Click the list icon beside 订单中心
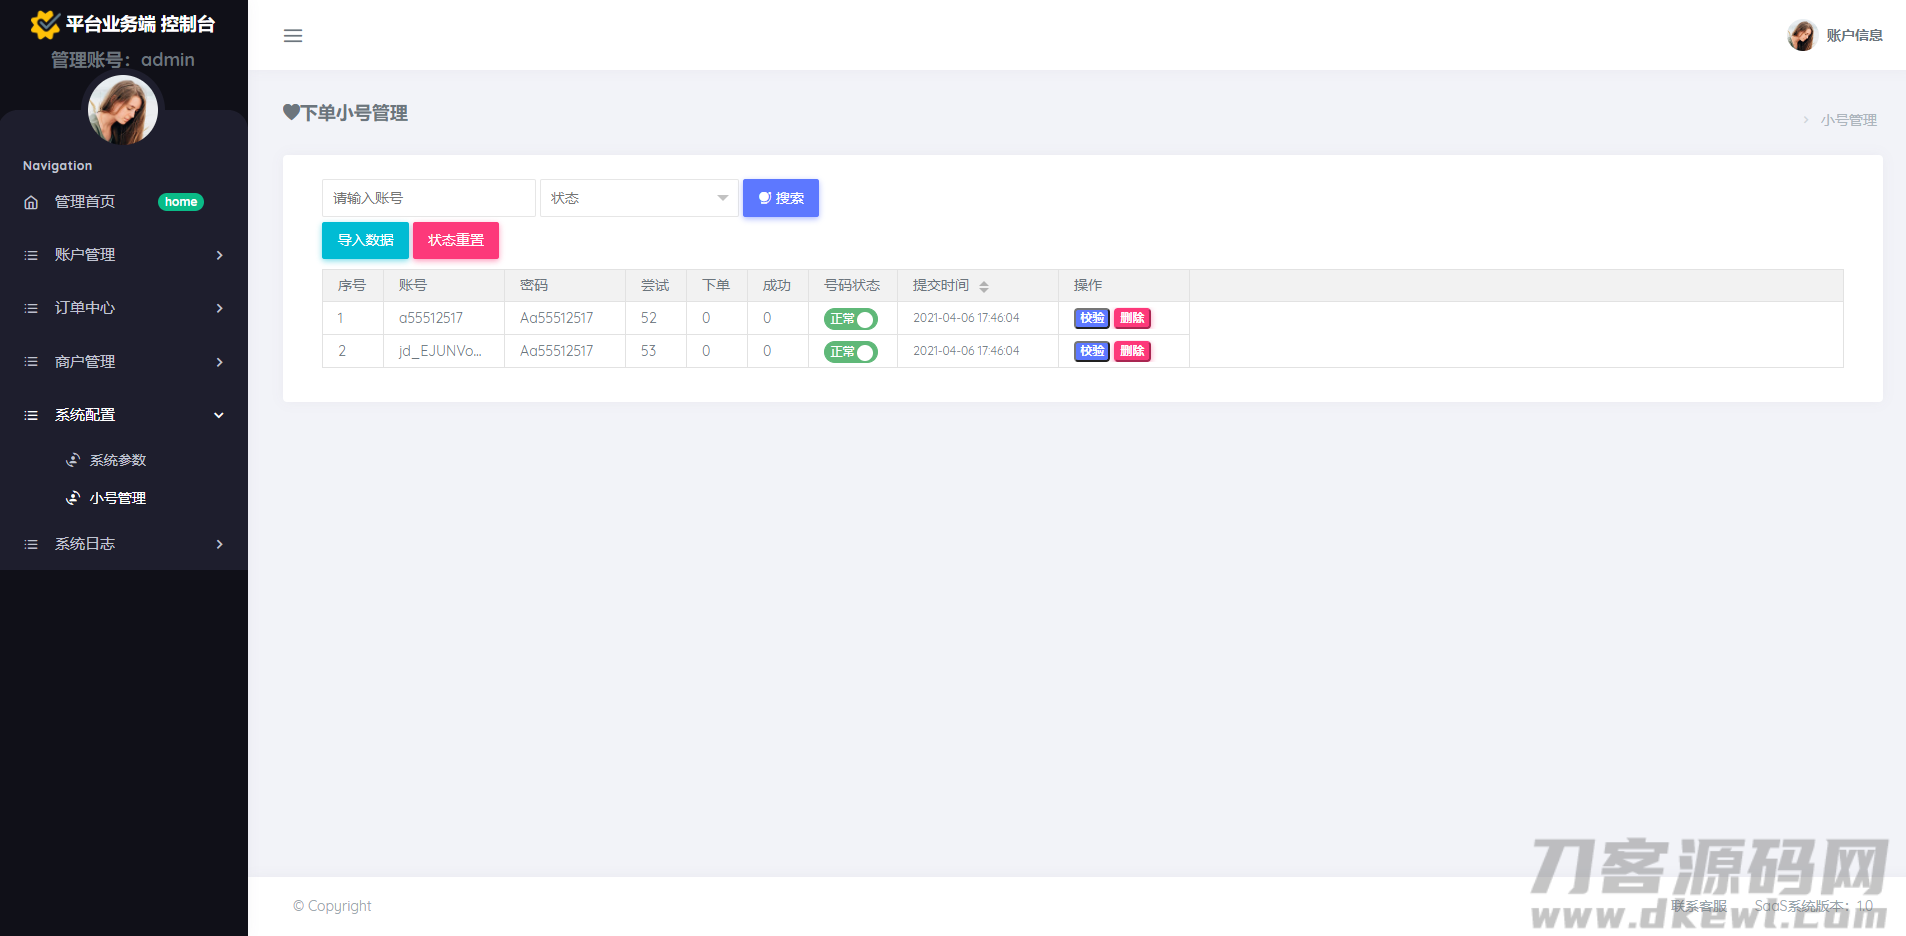 (31, 308)
